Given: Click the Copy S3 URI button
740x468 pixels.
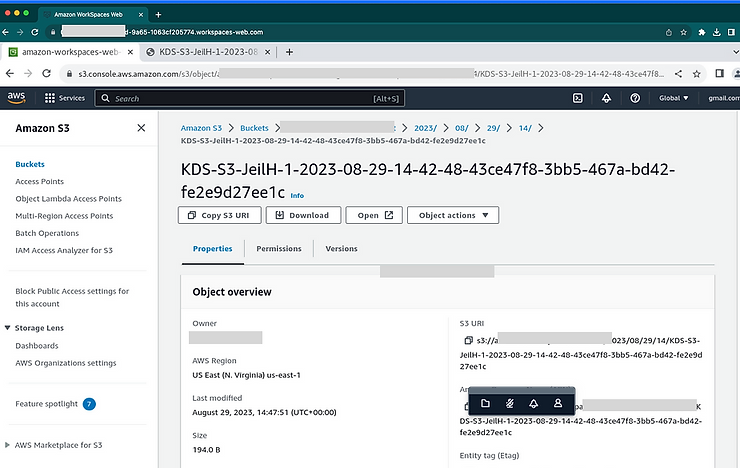Looking at the screenshot, I should (219, 215).
